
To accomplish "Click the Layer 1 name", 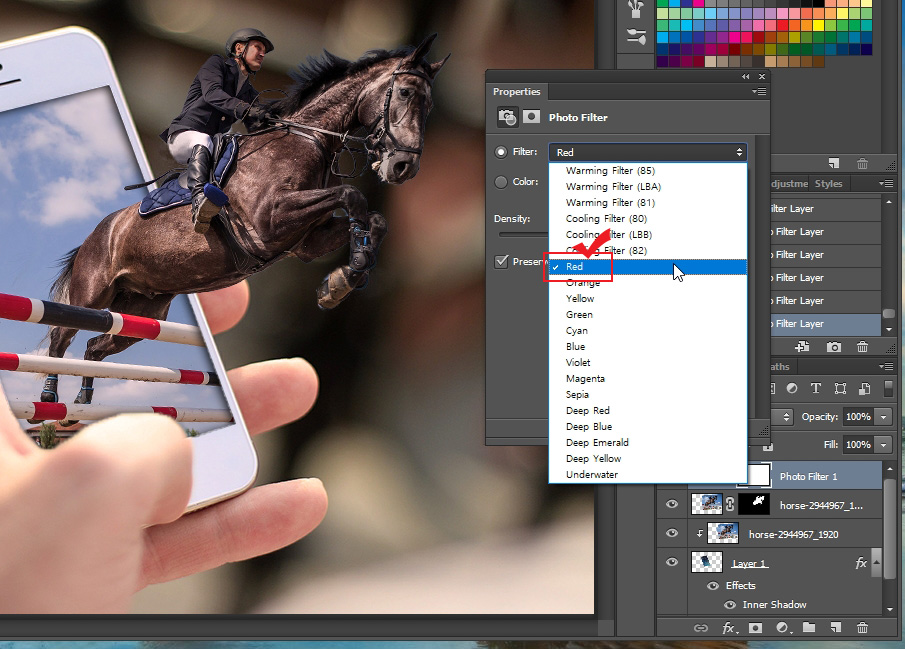I will pyautogui.click(x=750, y=563).
